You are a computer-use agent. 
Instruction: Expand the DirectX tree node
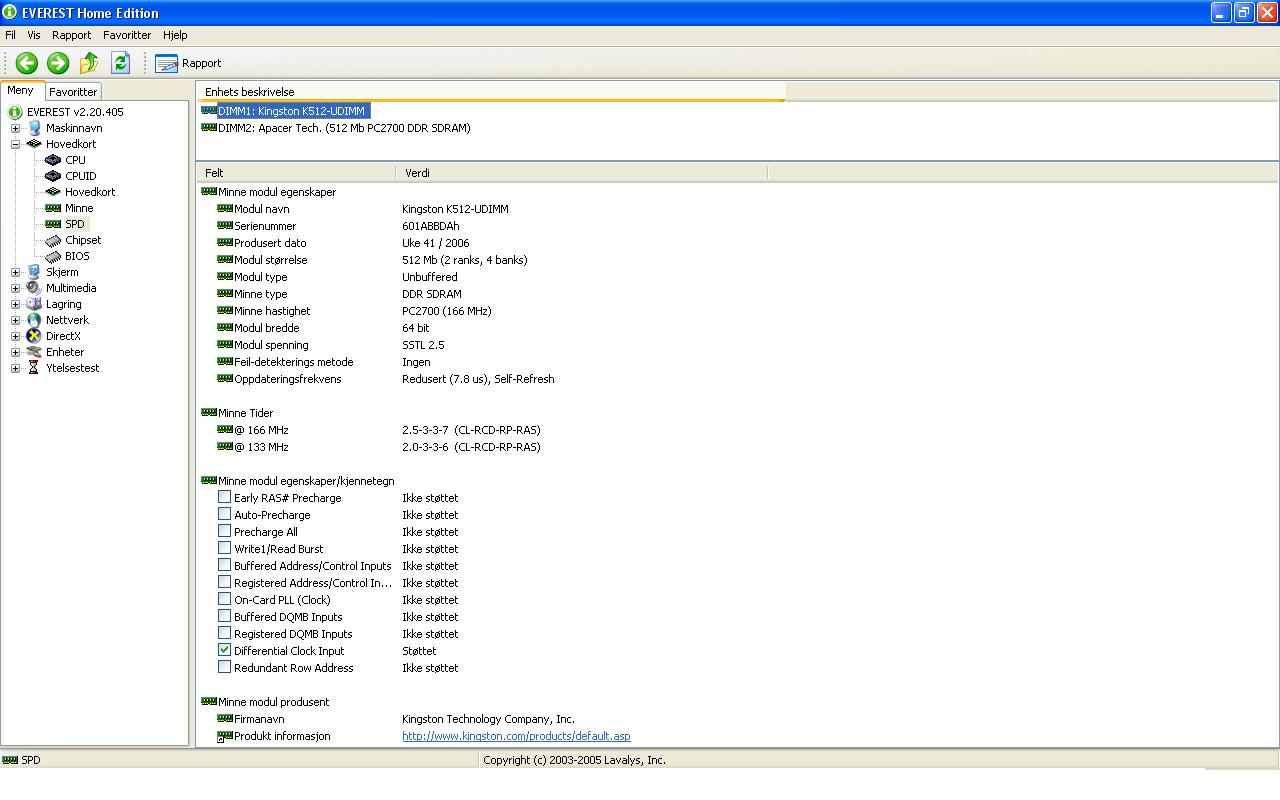[16, 336]
